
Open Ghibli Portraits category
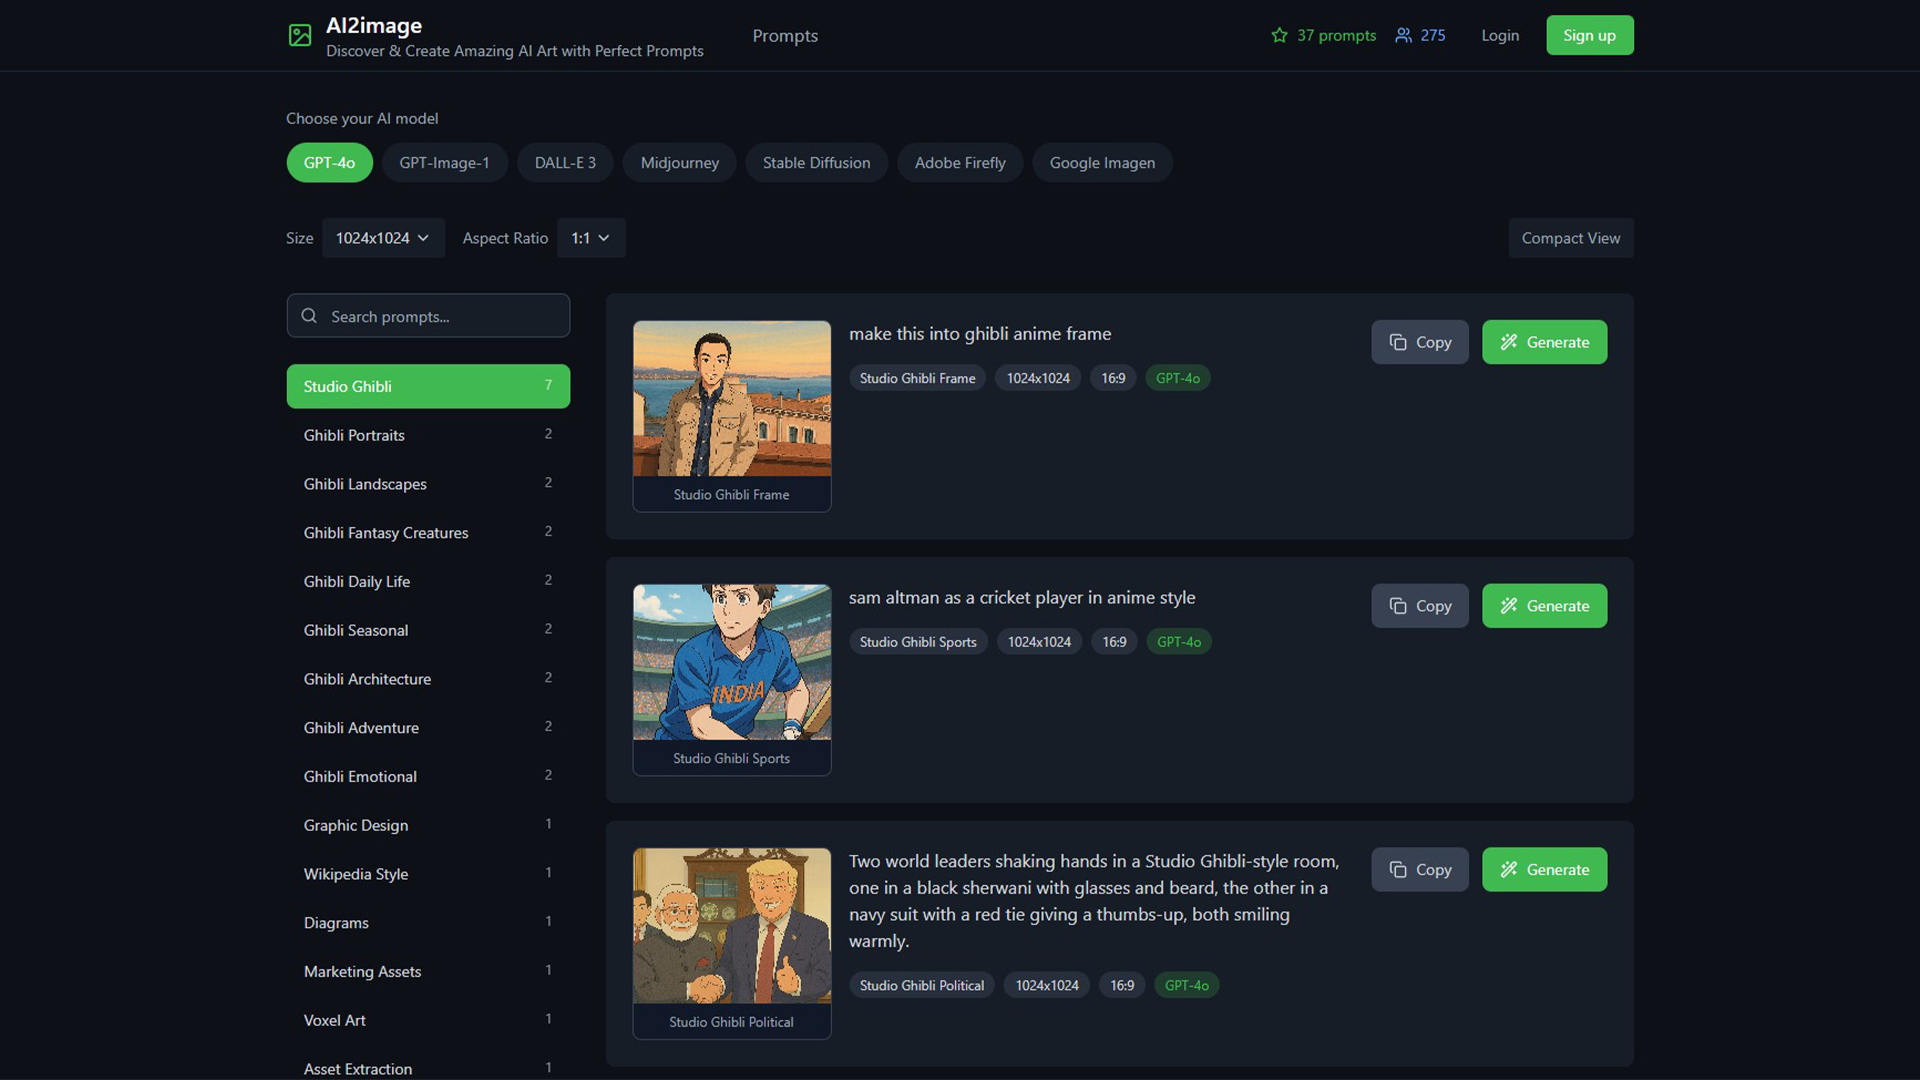coord(428,435)
